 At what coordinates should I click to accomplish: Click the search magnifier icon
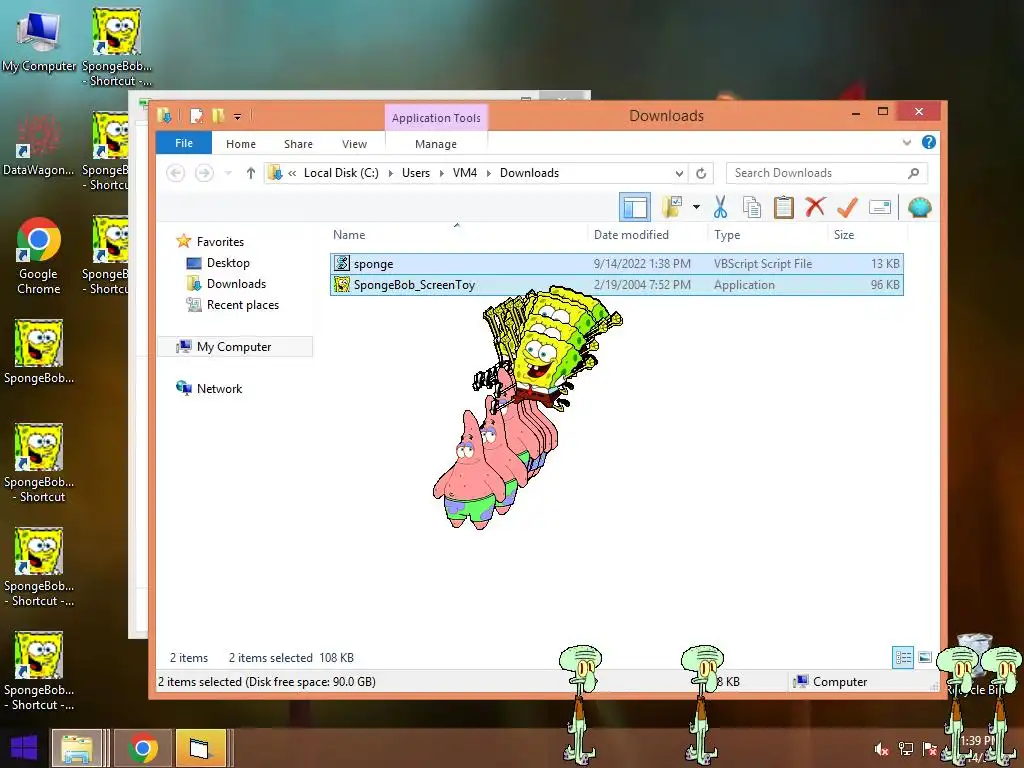click(914, 173)
